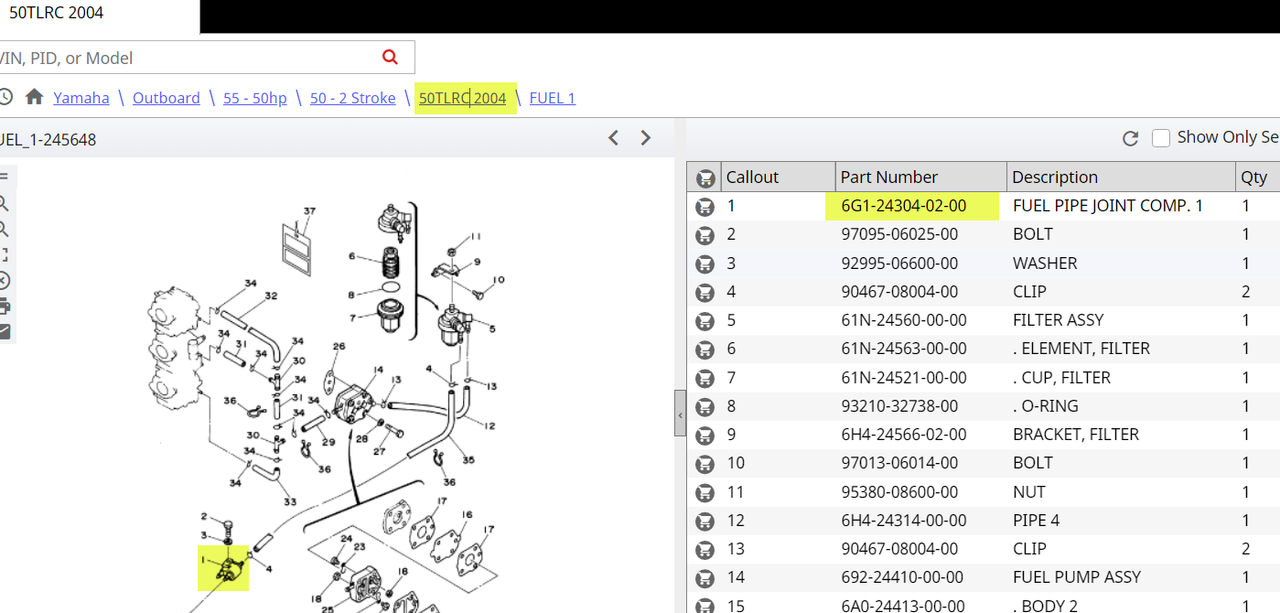Add FILTER ASSY to cart
Screen dimensions: 1280x613
705,320
